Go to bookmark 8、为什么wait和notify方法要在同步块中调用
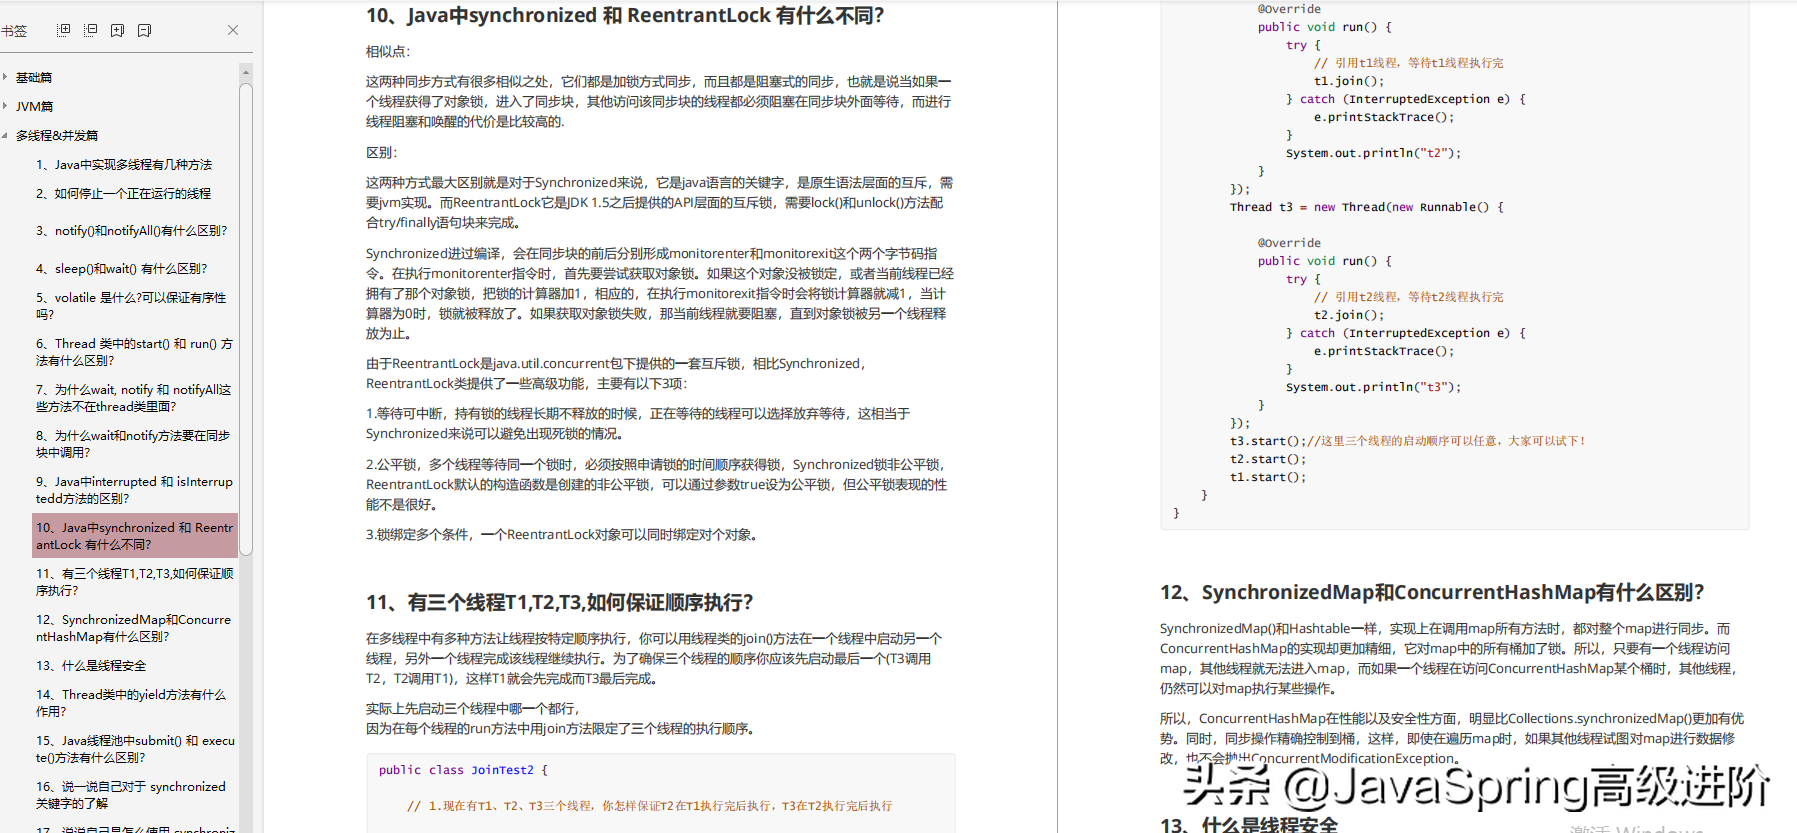Image resolution: width=1797 pixels, height=833 pixels. pos(134,443)
